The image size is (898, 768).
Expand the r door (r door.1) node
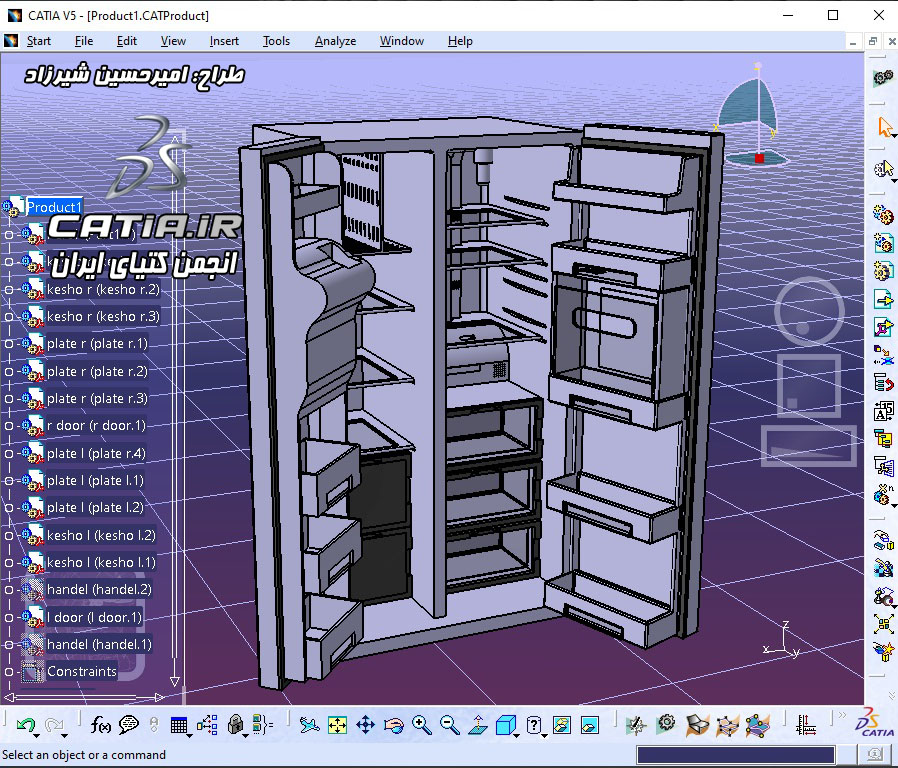pyautogui.click(x=9, y=426)
